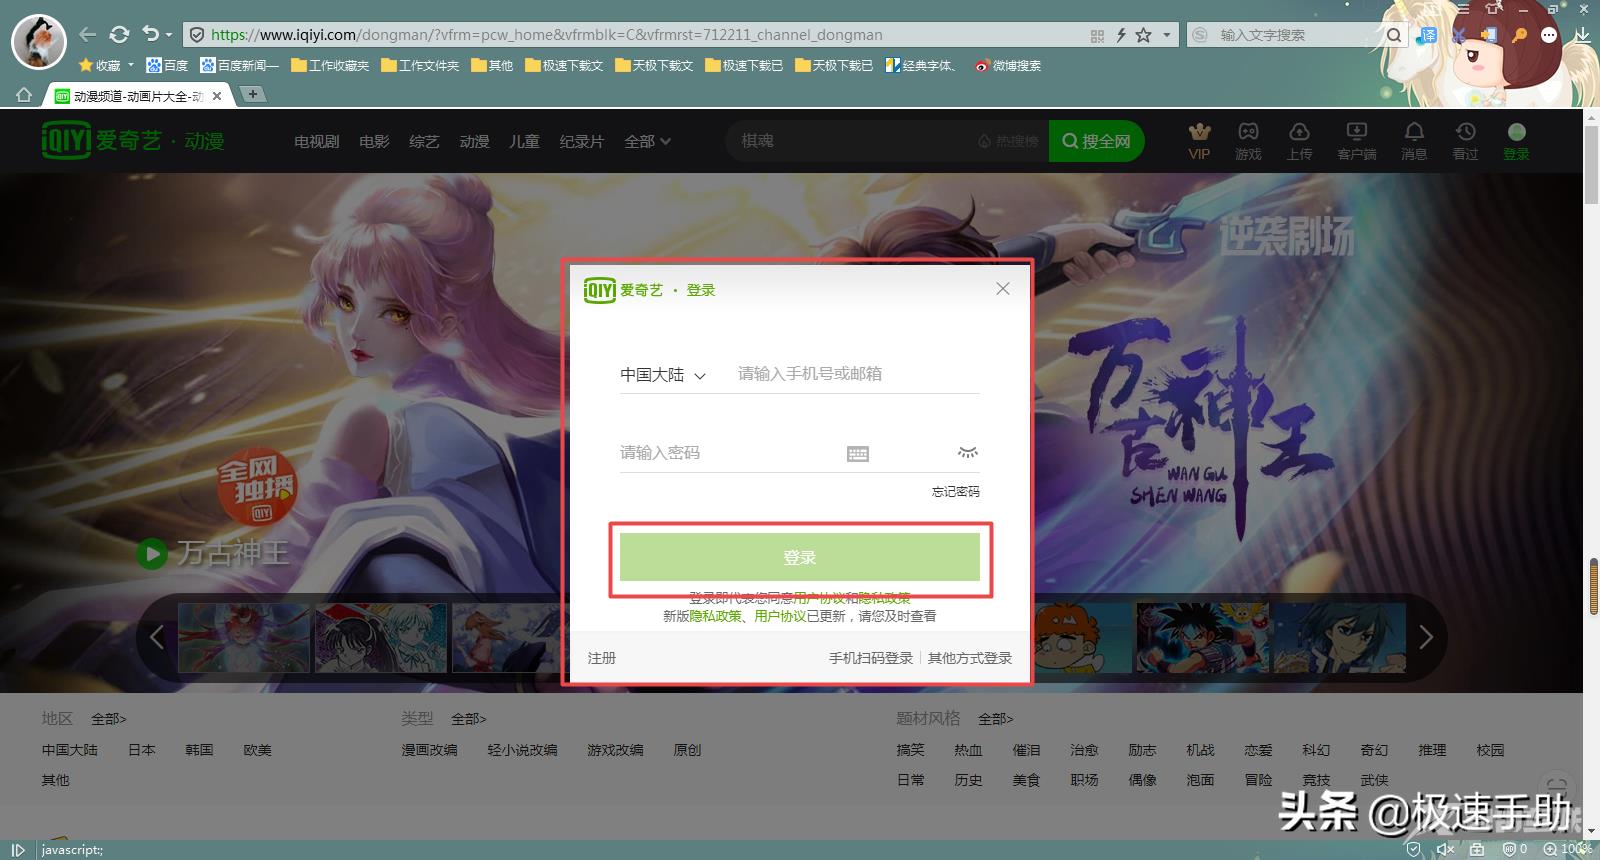Image resolution: width=1600 pixels, height=860 pixels.
Task: Click the phone or email input field
Action: tap(856, 374)
